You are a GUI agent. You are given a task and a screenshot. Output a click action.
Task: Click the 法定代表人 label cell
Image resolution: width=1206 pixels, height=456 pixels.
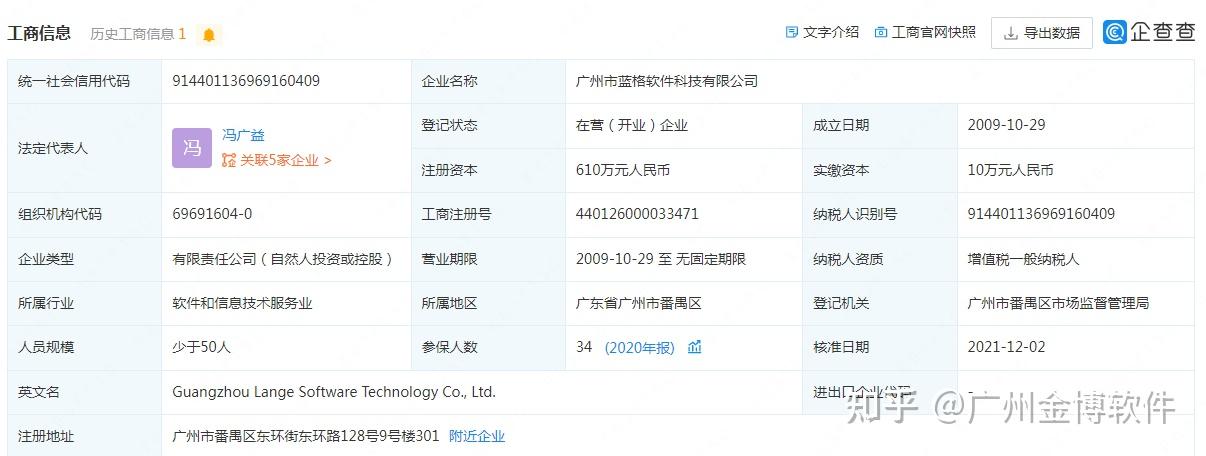point(84,148)
